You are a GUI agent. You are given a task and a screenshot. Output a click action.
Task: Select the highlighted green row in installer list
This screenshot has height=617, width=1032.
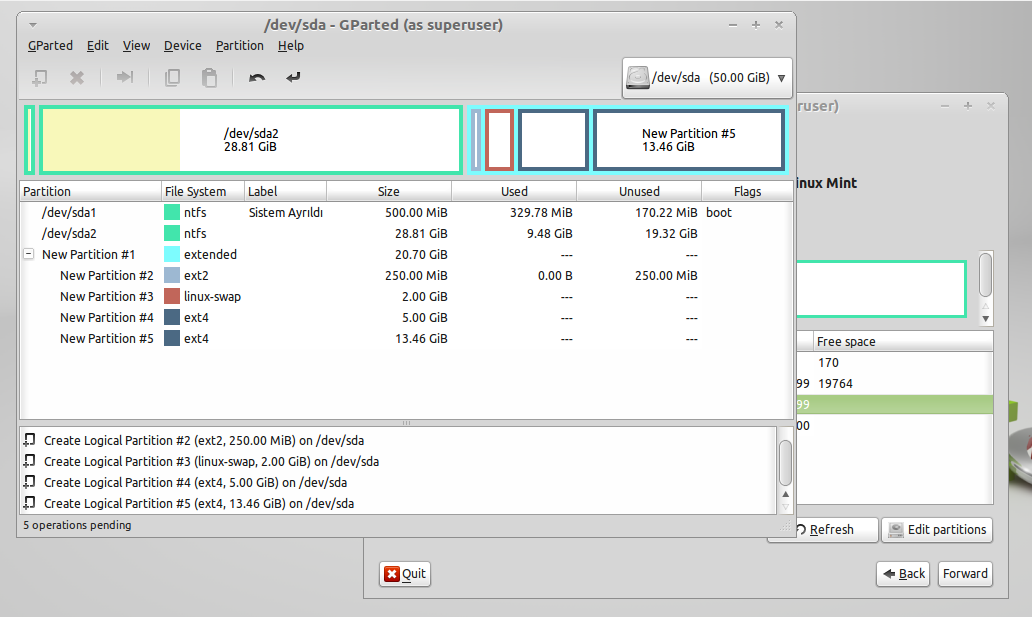tap(894, 404)
